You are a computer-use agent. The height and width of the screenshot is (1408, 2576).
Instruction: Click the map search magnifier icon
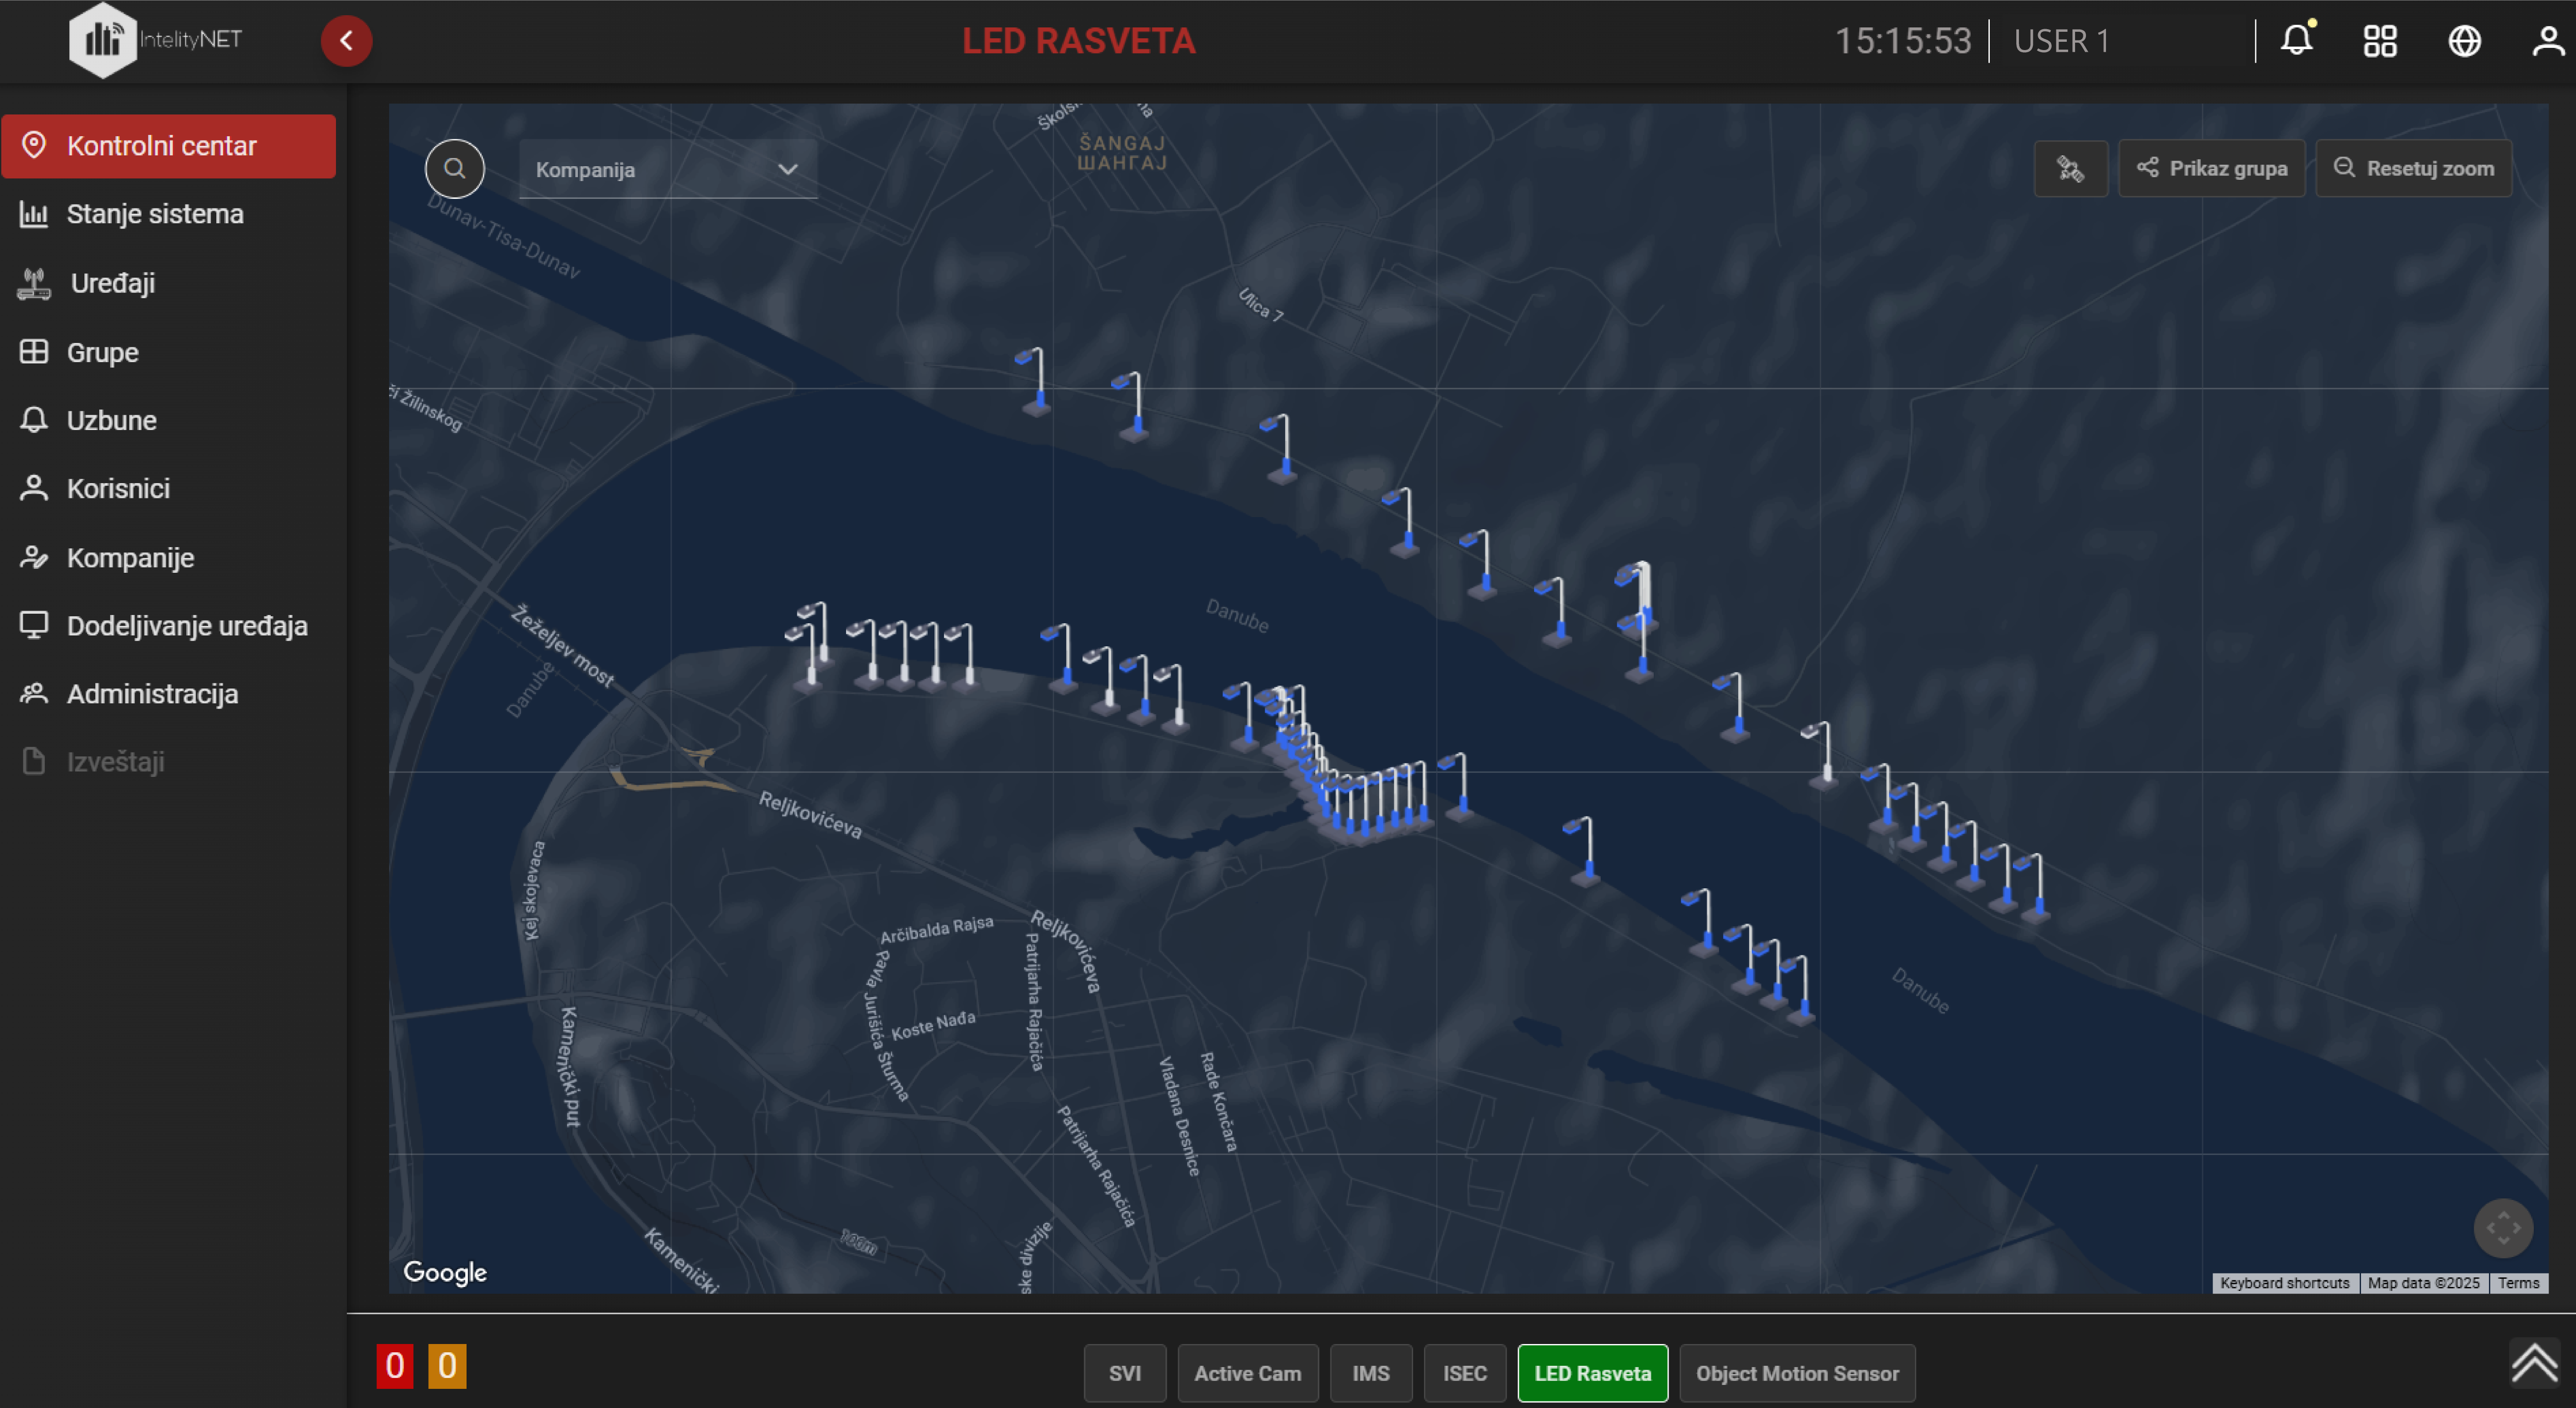click(455, 169)
